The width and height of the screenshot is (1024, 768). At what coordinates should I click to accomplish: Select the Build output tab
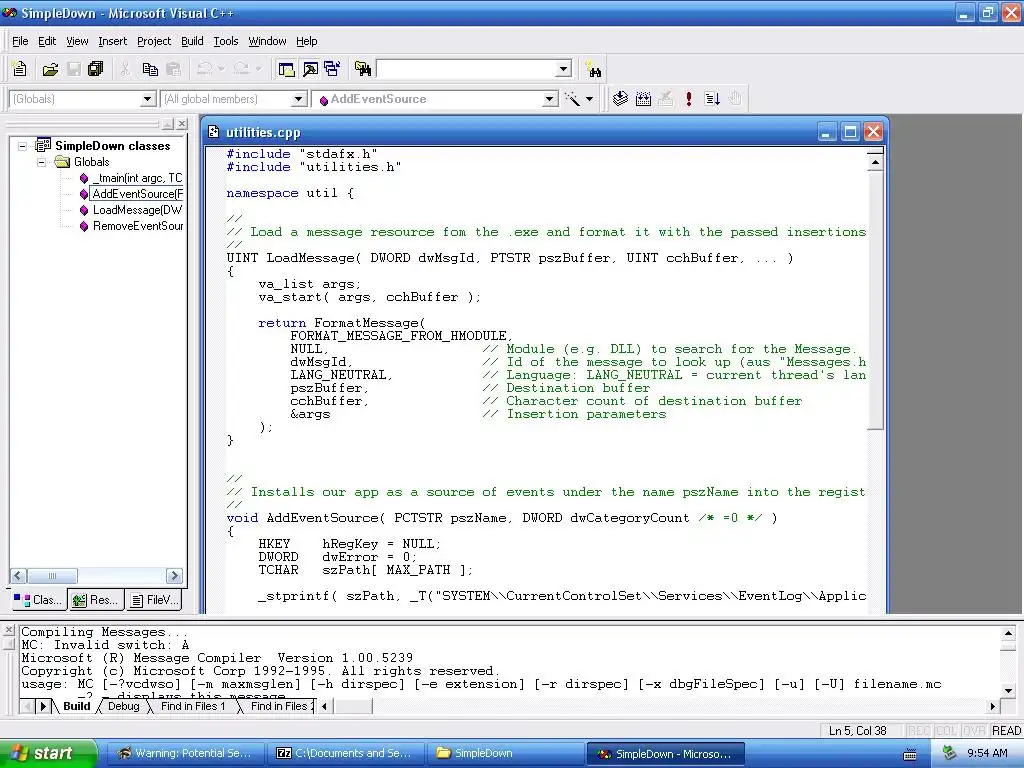pos(76,706)
